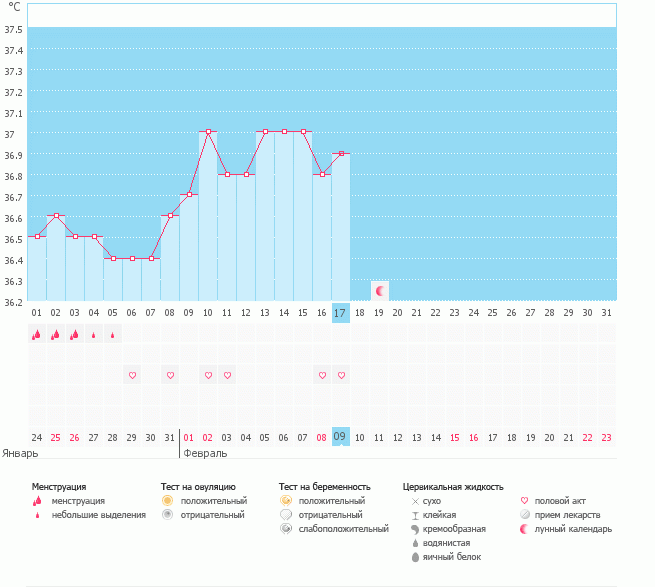Click the light discharge icon under day 05
655x587 pixels.
[x=112, y=335]
